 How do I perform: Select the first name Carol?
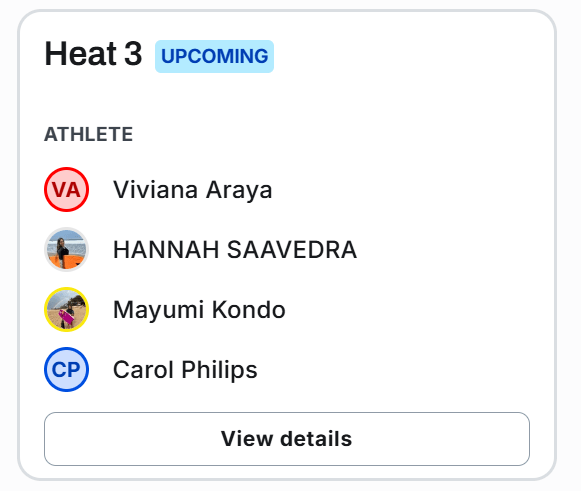click(x=143, y=369)
